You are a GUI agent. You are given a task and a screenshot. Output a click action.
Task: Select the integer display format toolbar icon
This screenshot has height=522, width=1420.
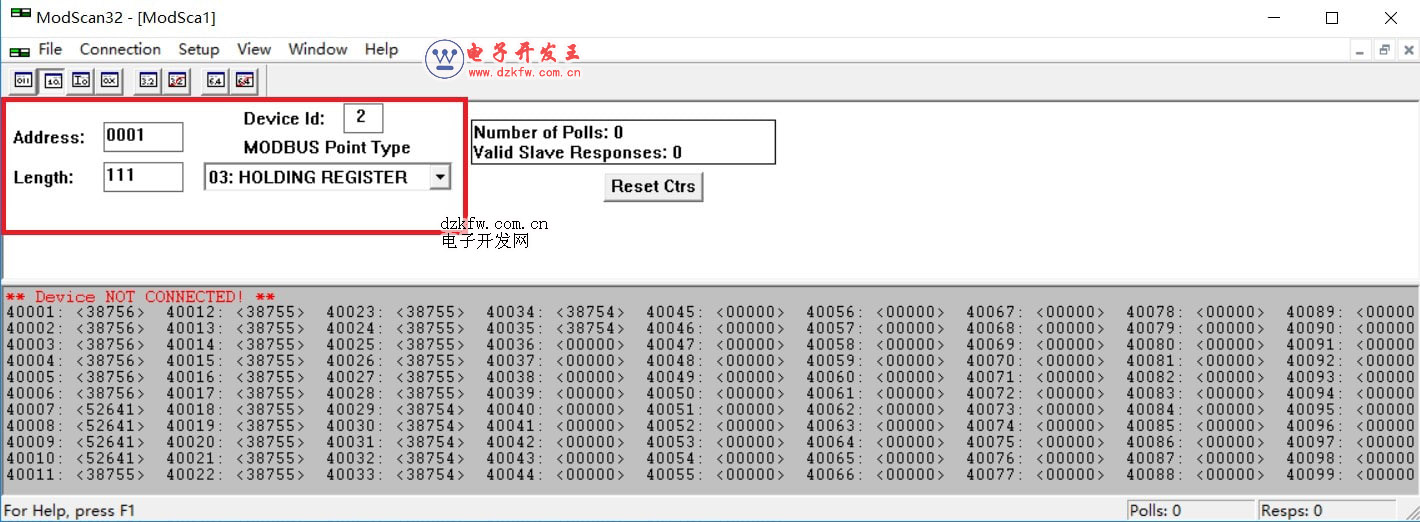tap(81, 80)
